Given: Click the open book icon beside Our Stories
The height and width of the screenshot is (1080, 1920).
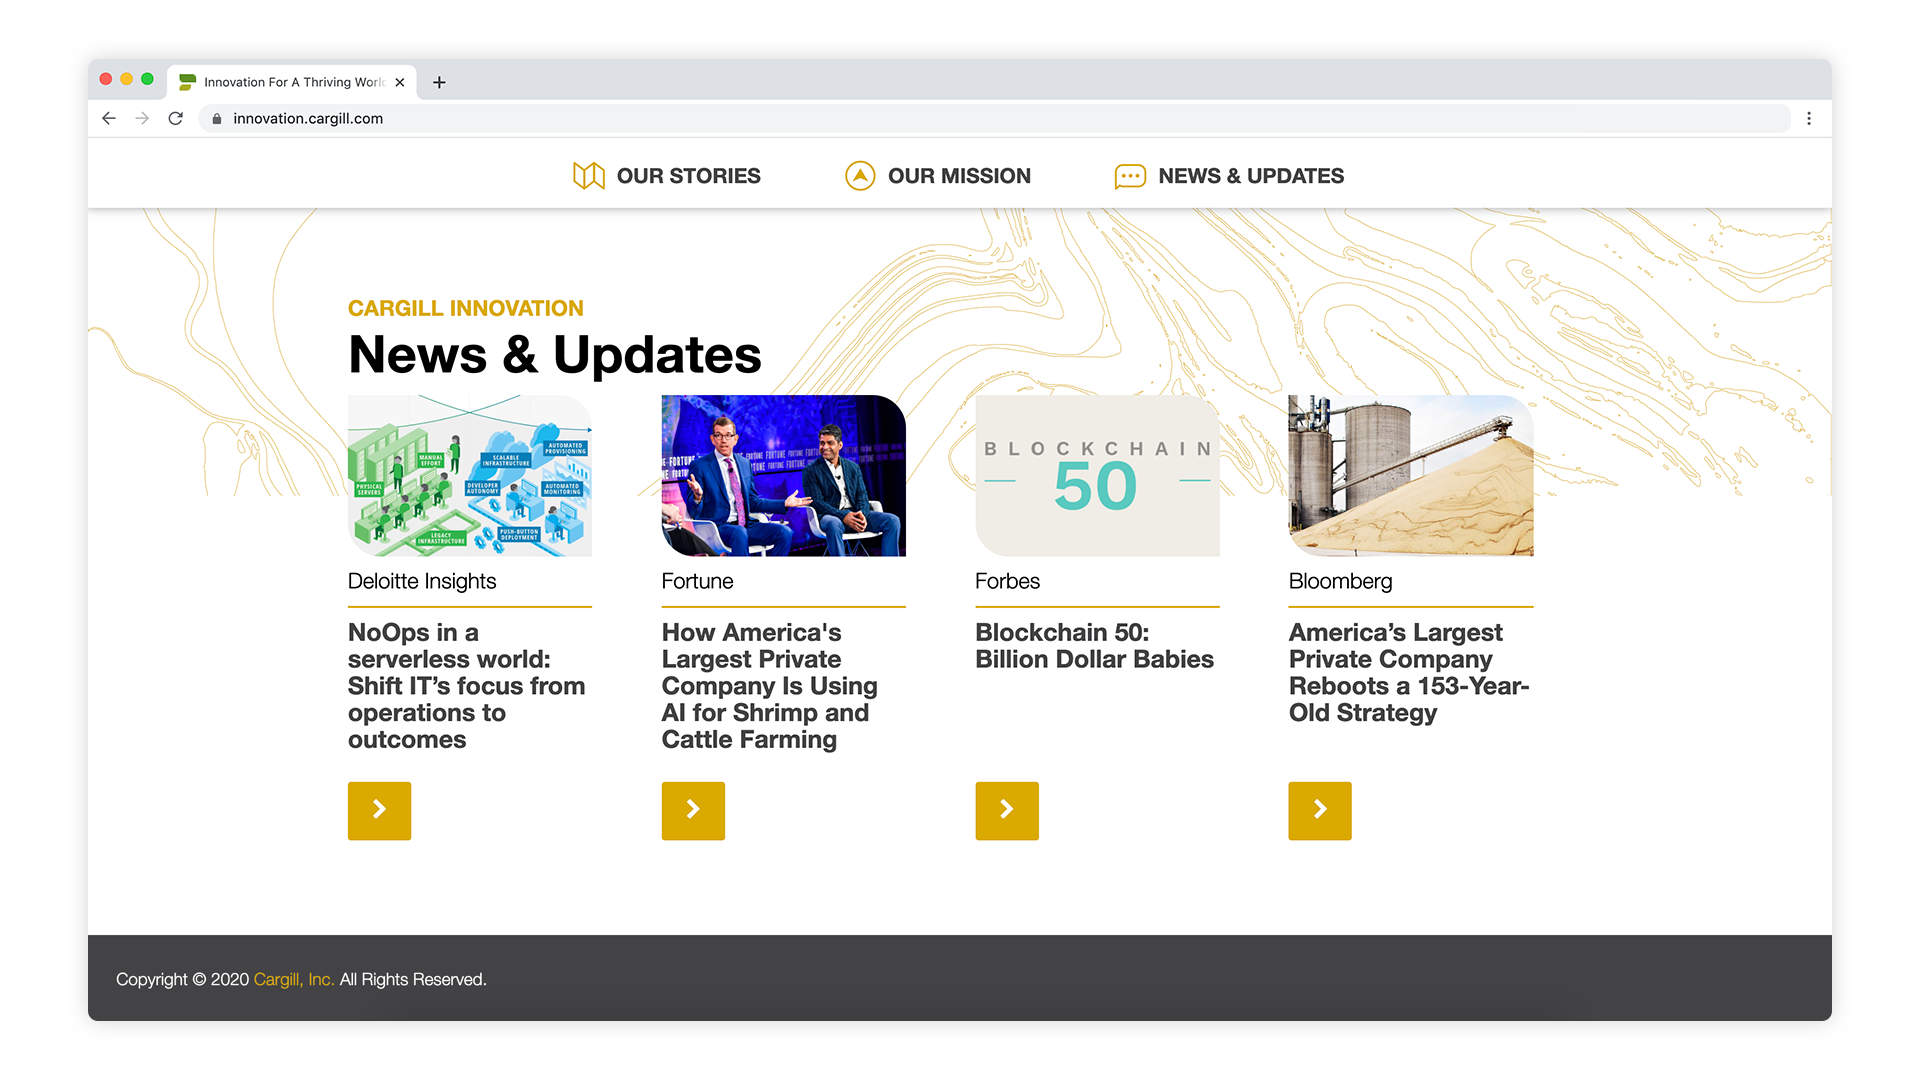Looking at the screenshot, I should pos(588,176).
